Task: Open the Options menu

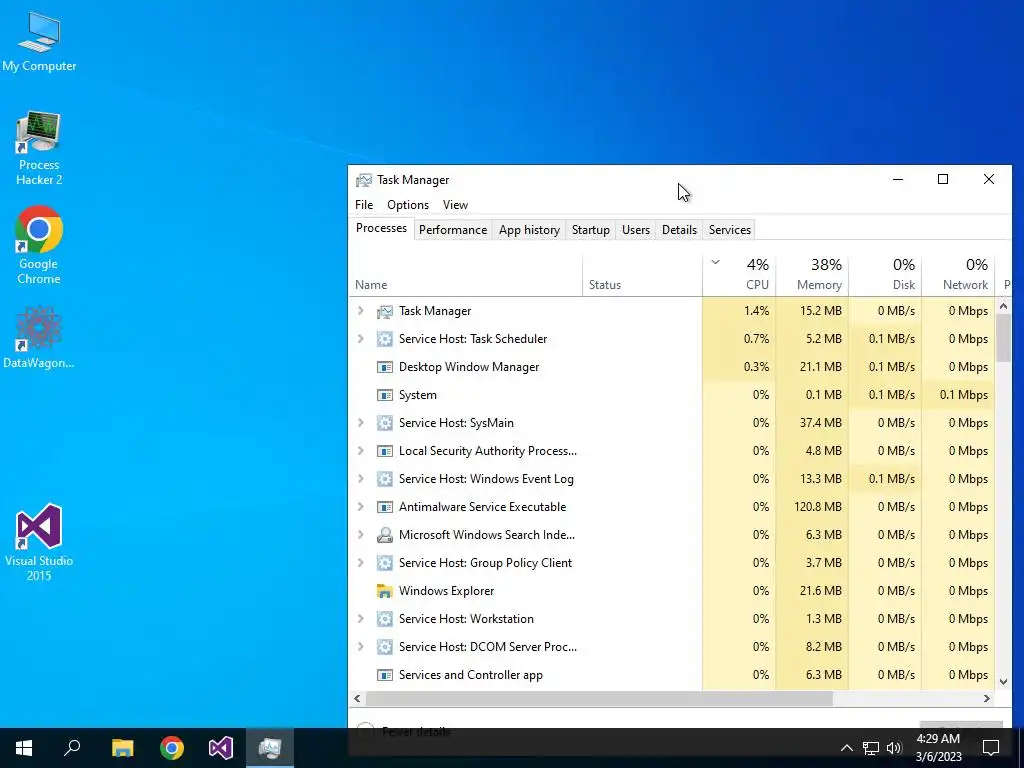Action: (x=408, y=205)
